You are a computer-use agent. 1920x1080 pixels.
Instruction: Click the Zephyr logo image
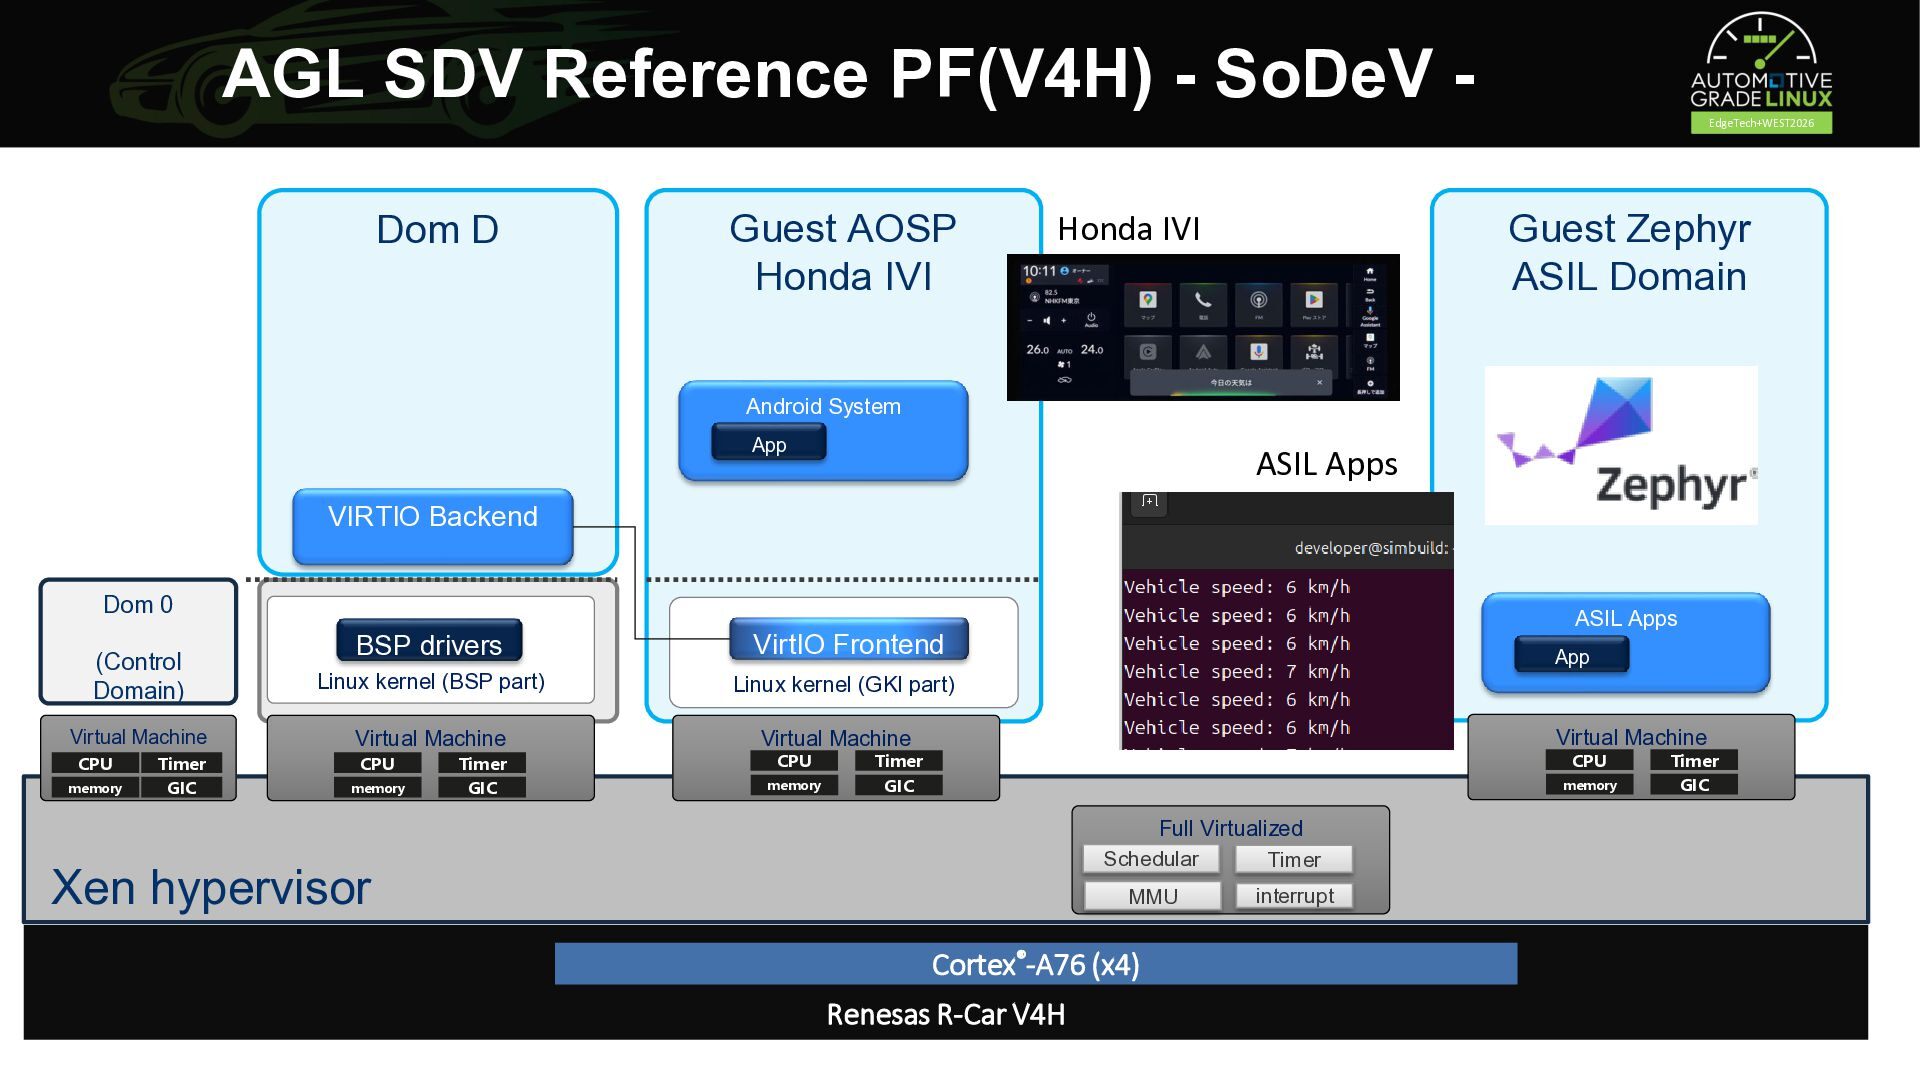point(1621,445)
